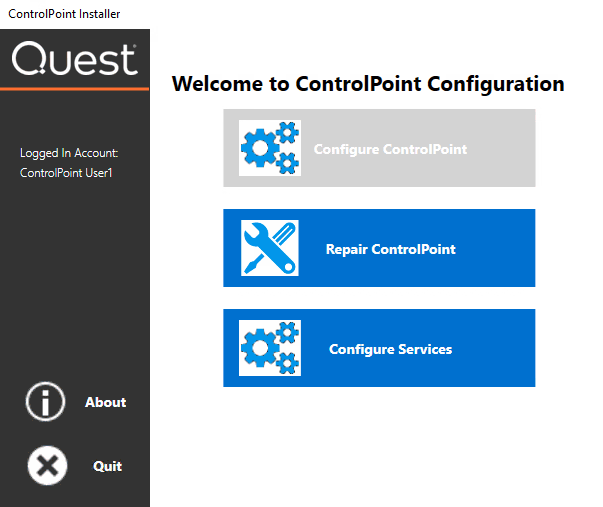Select the Configure ControlPoint text label

point(390,149)
